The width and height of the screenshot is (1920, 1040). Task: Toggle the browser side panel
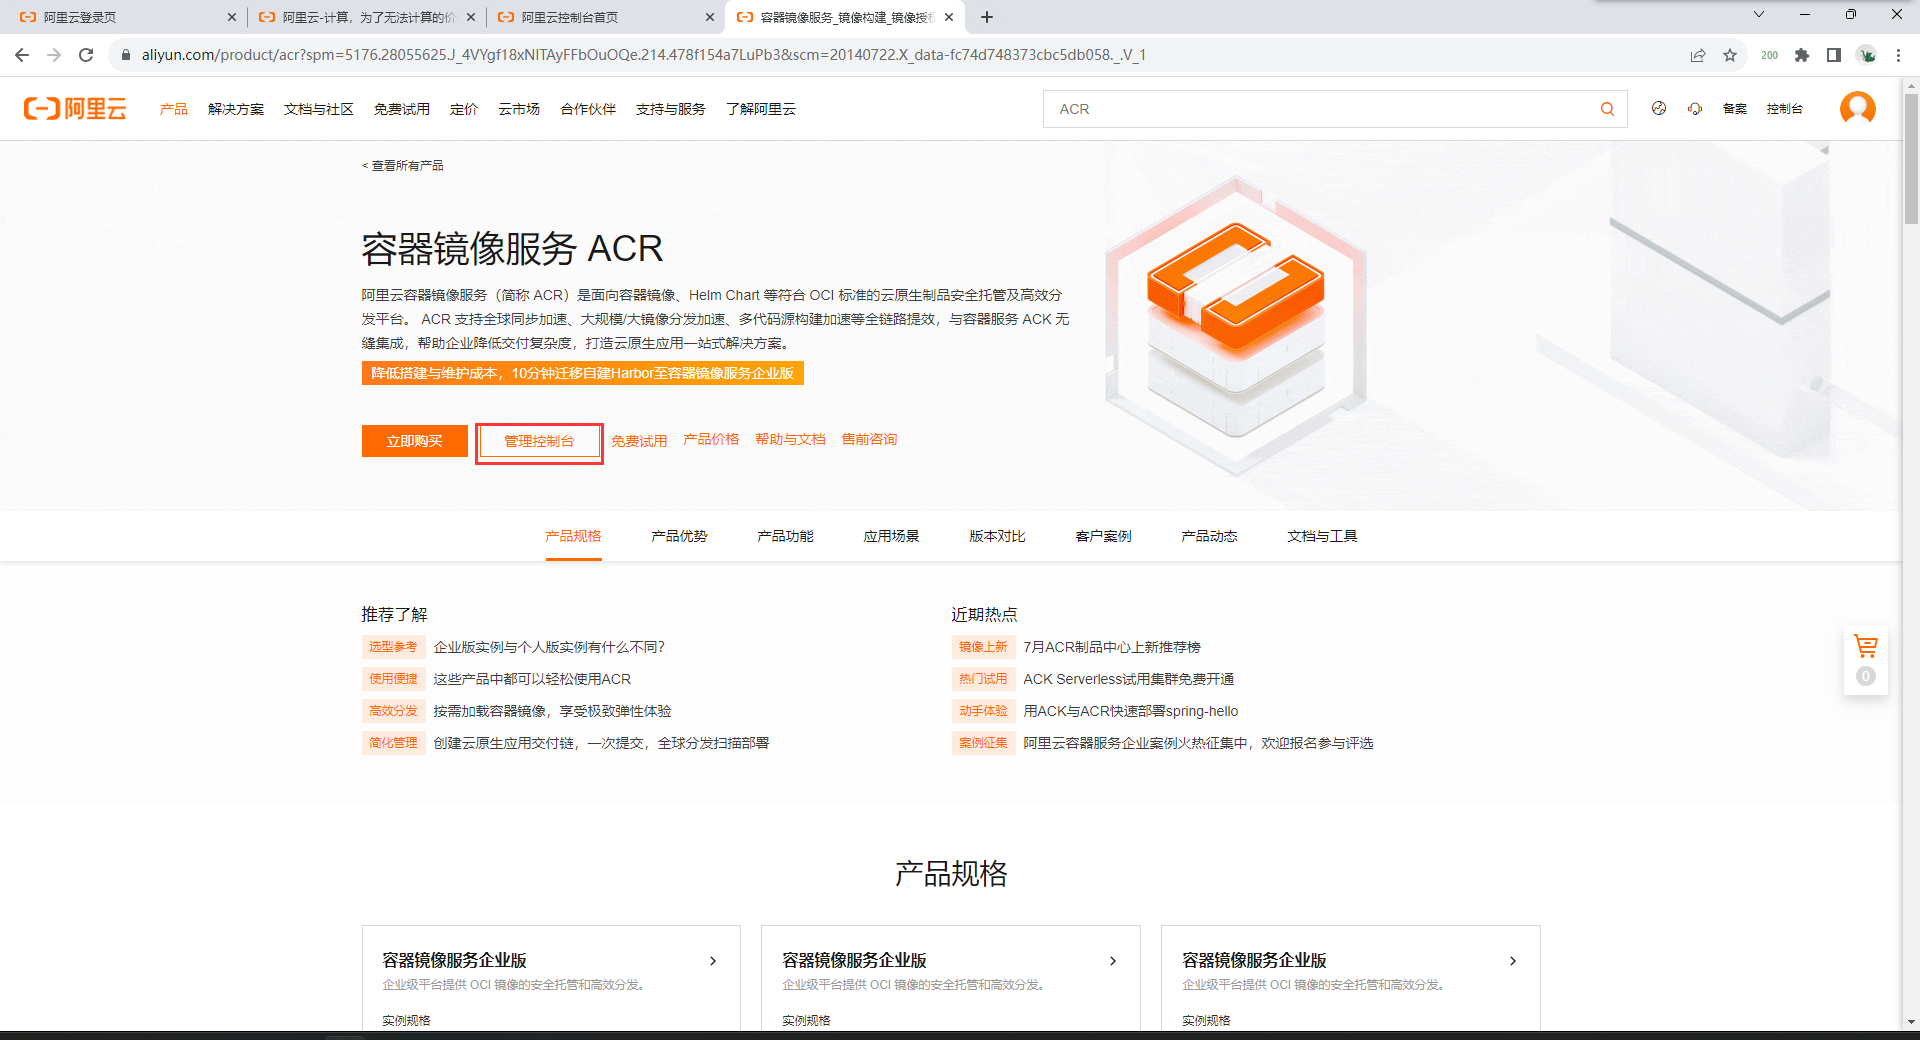[1834, 55]
